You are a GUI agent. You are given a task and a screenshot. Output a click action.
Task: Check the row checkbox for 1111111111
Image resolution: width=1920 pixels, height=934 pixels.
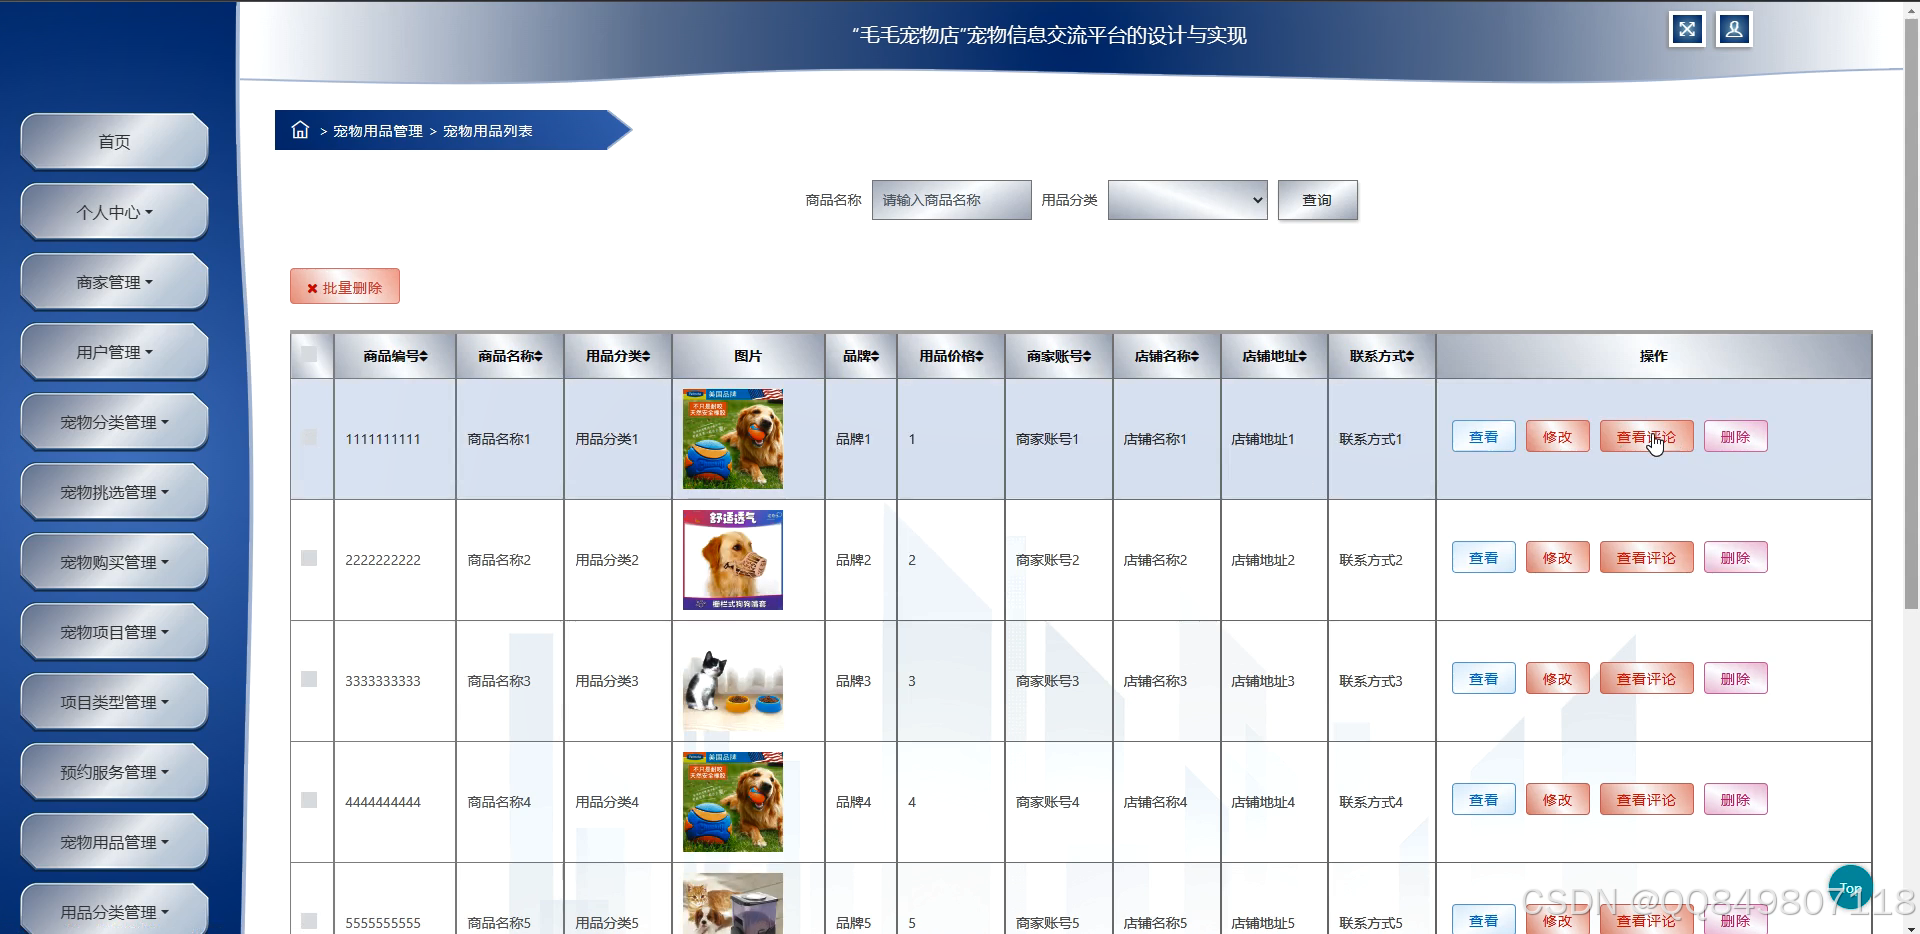[x=309, y=437]
